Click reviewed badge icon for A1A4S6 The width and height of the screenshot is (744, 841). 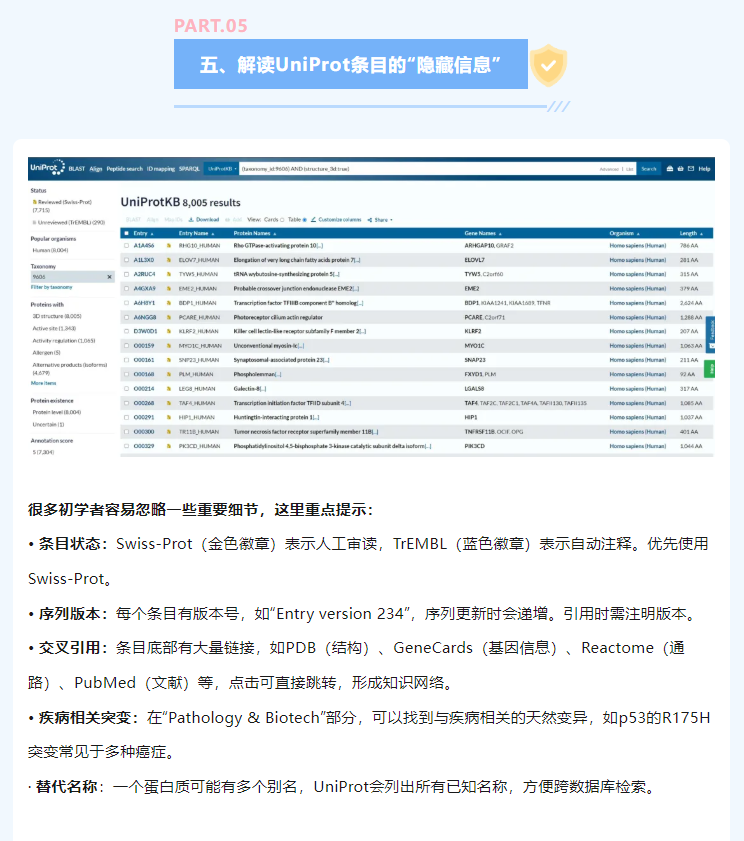(168, 246)
